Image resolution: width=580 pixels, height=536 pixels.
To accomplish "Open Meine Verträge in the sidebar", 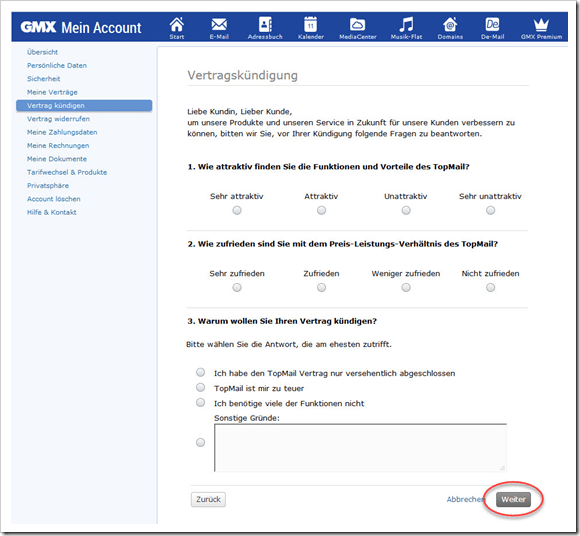I will (x=52, y=92).
